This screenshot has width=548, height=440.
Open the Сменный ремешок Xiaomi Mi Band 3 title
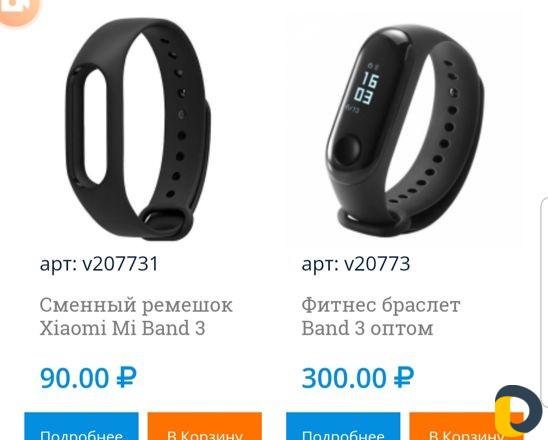tap(136, 317)
